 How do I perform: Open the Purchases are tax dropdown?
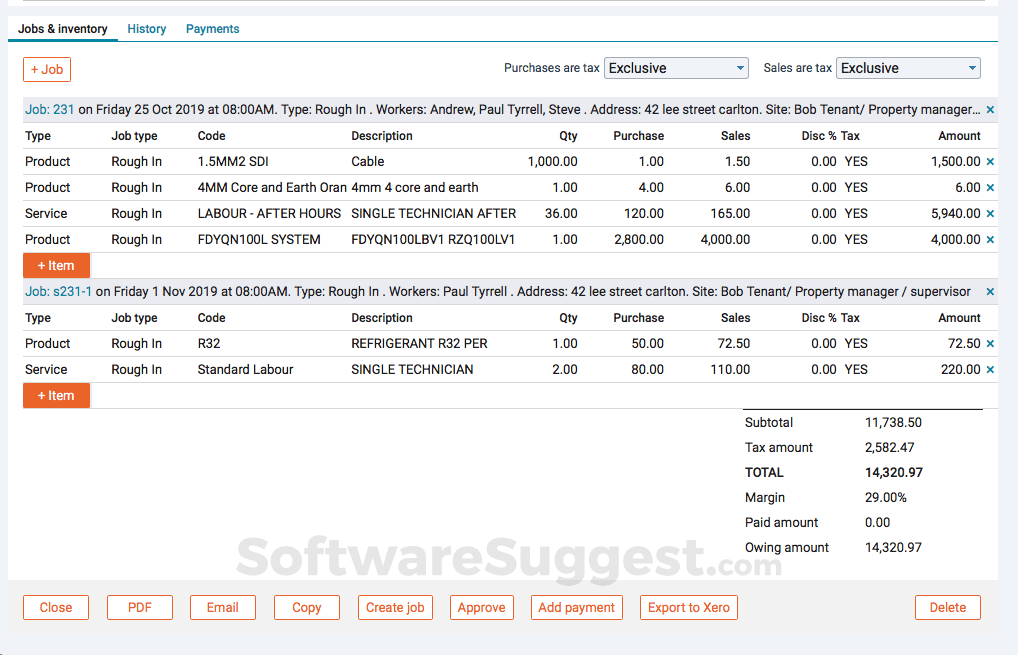click(676, 68)
